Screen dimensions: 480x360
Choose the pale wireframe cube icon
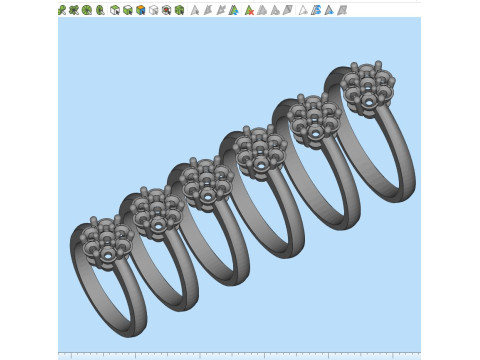coord(153,10)
